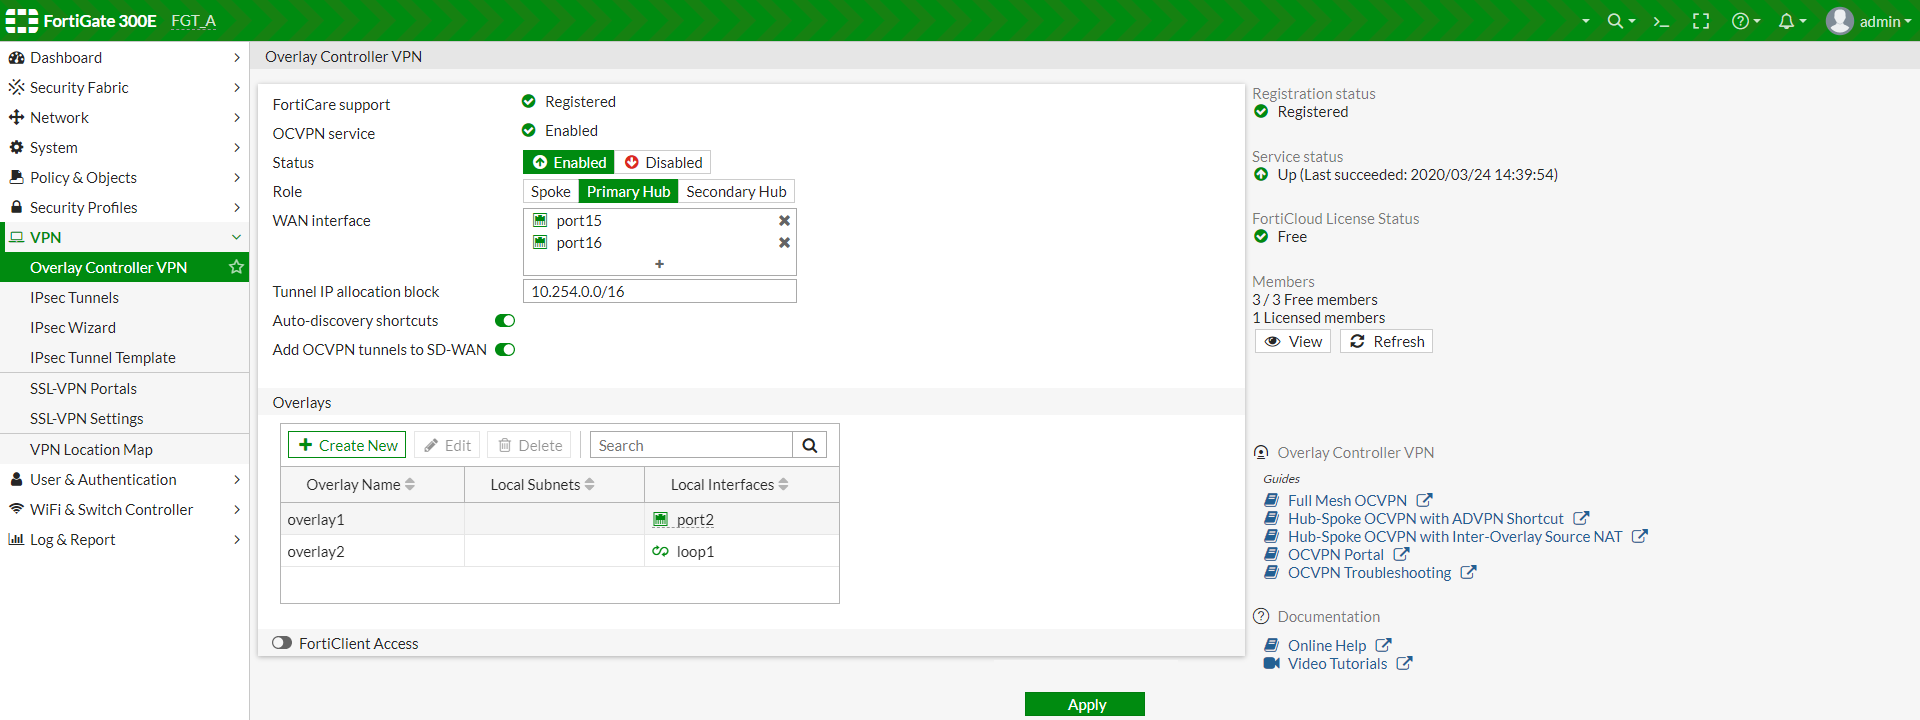Sort by Local Interfaces column arrows
Image resolution: width=1920 pixels, height=720 pixels.
[784, 484]
